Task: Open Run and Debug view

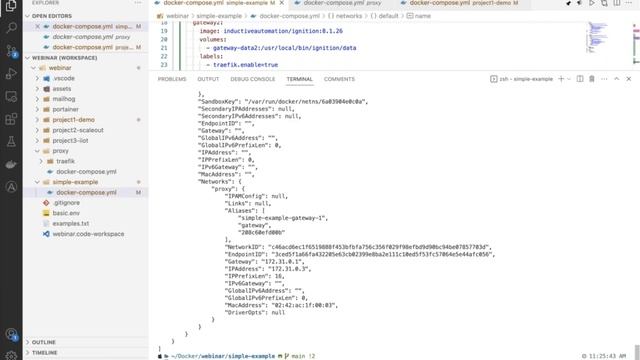Action: 11,73
